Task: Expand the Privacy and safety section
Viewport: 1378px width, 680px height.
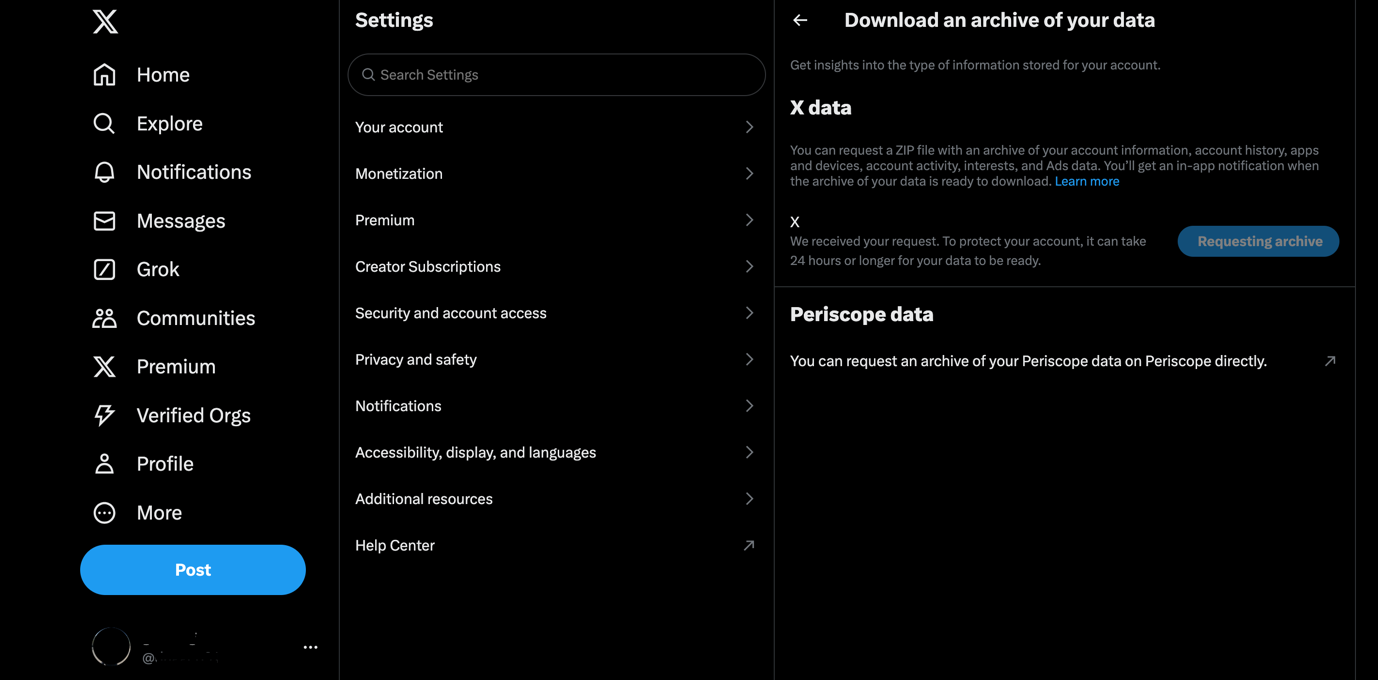Action: [555, 360]
